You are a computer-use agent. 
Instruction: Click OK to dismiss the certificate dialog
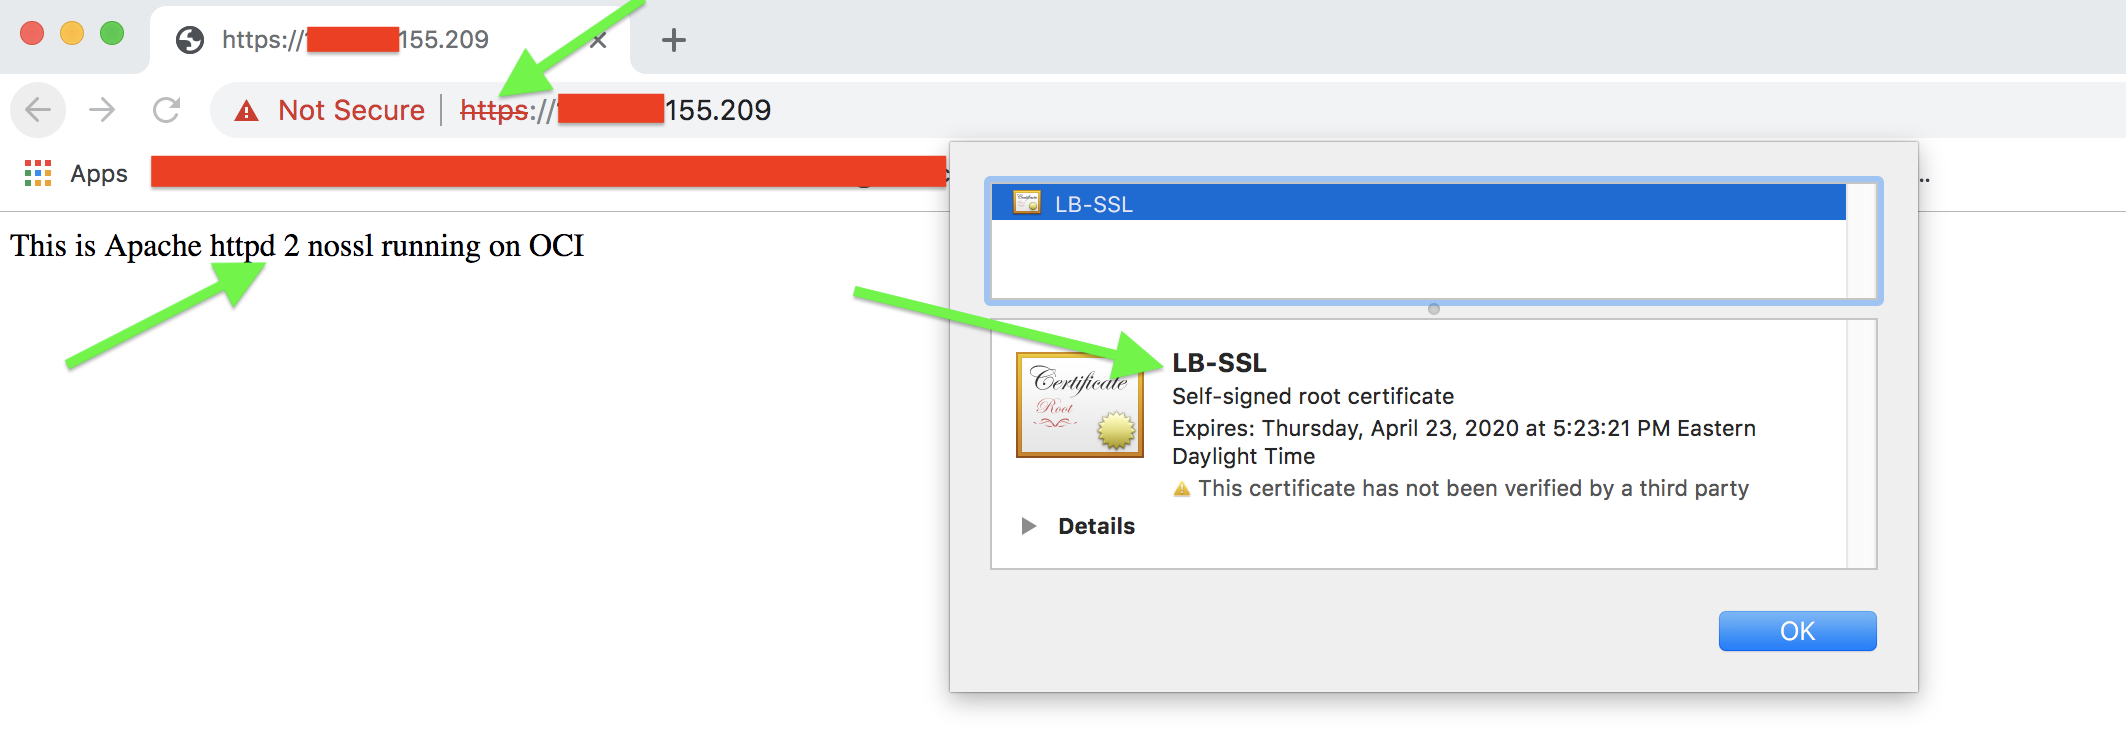pyautogui.click(x=1797, y=631)
